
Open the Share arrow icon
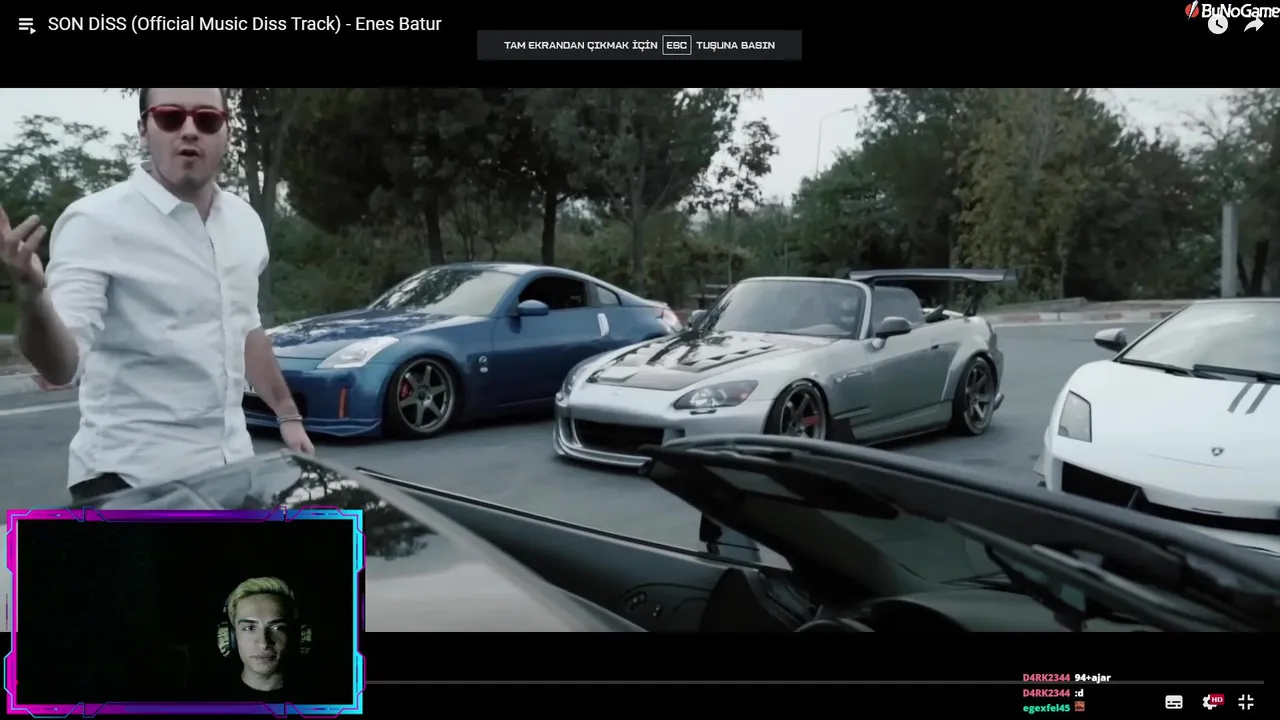pyautogui.click(x=1253, y=25)
